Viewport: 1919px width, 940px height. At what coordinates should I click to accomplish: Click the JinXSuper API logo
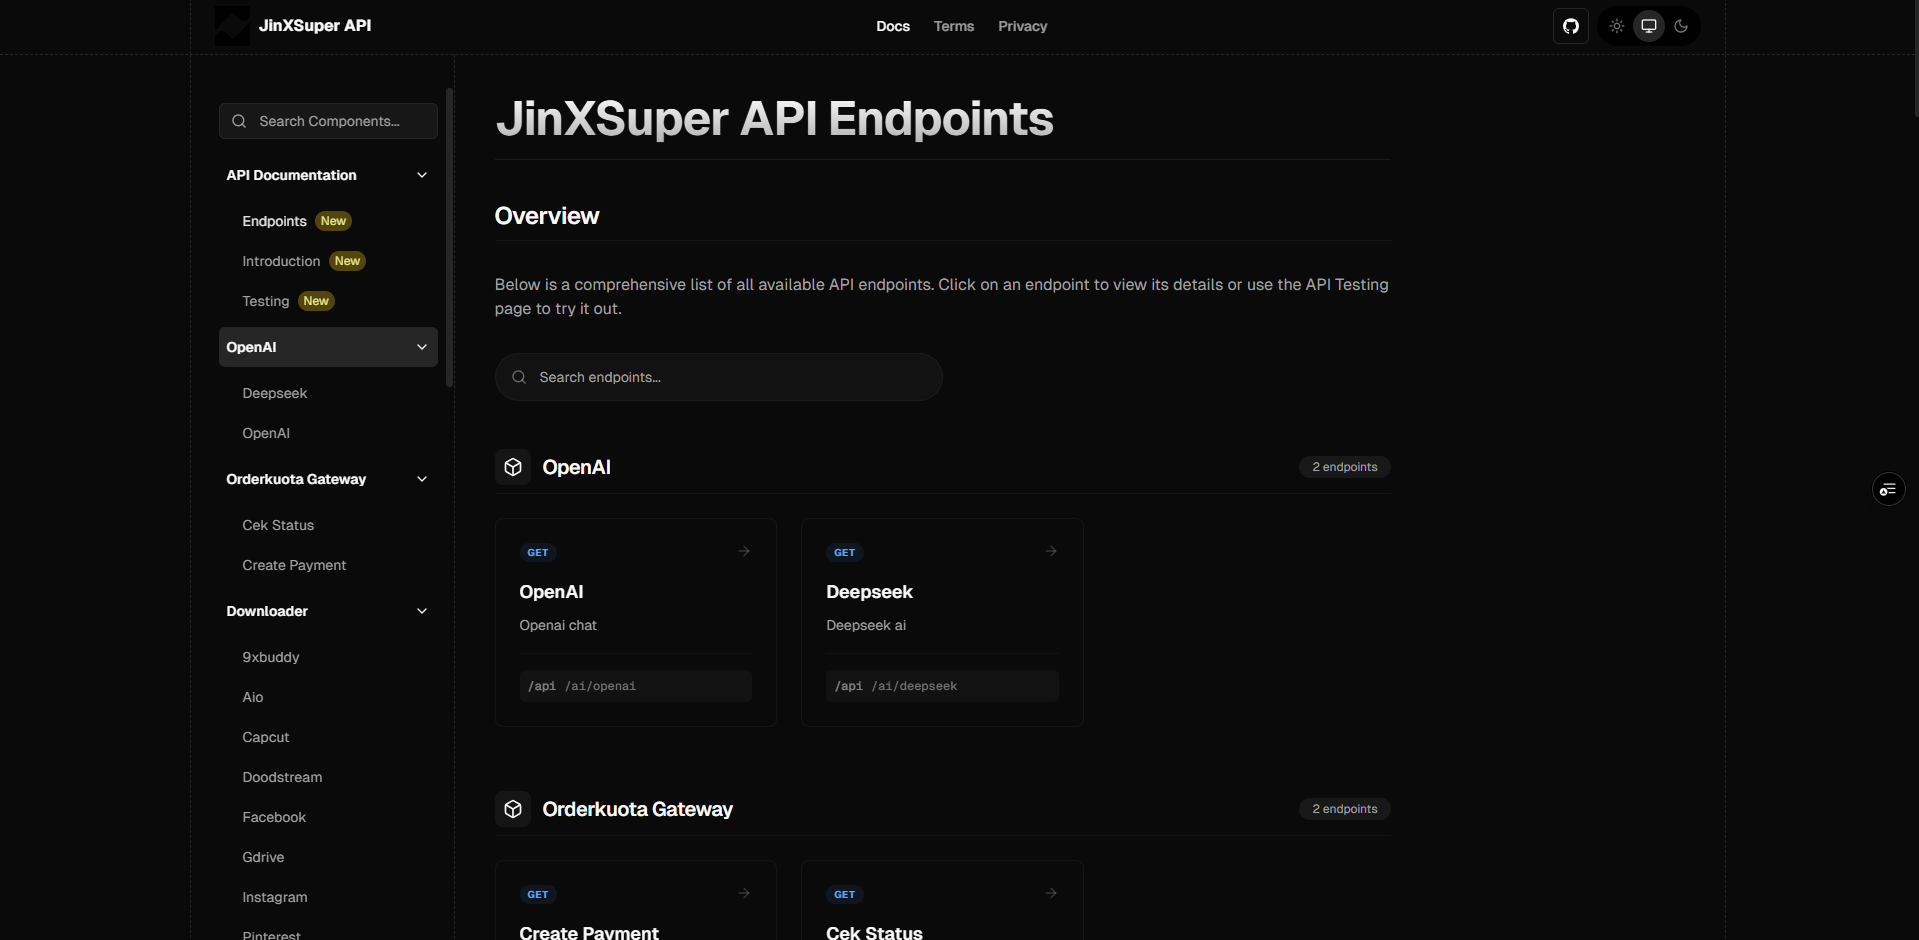(x=233, y=26)
